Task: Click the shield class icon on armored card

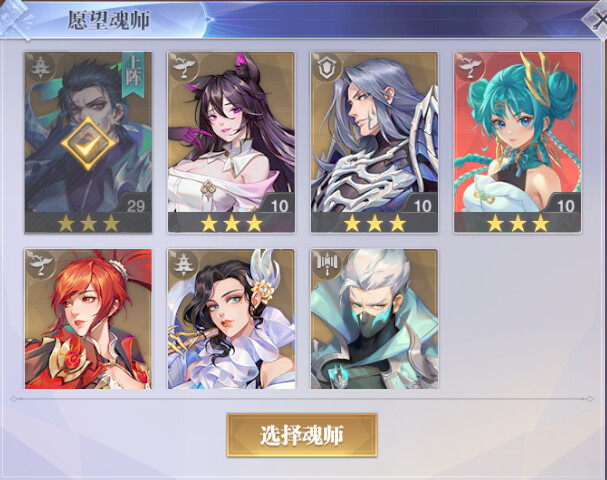Action: pos(326,68)
